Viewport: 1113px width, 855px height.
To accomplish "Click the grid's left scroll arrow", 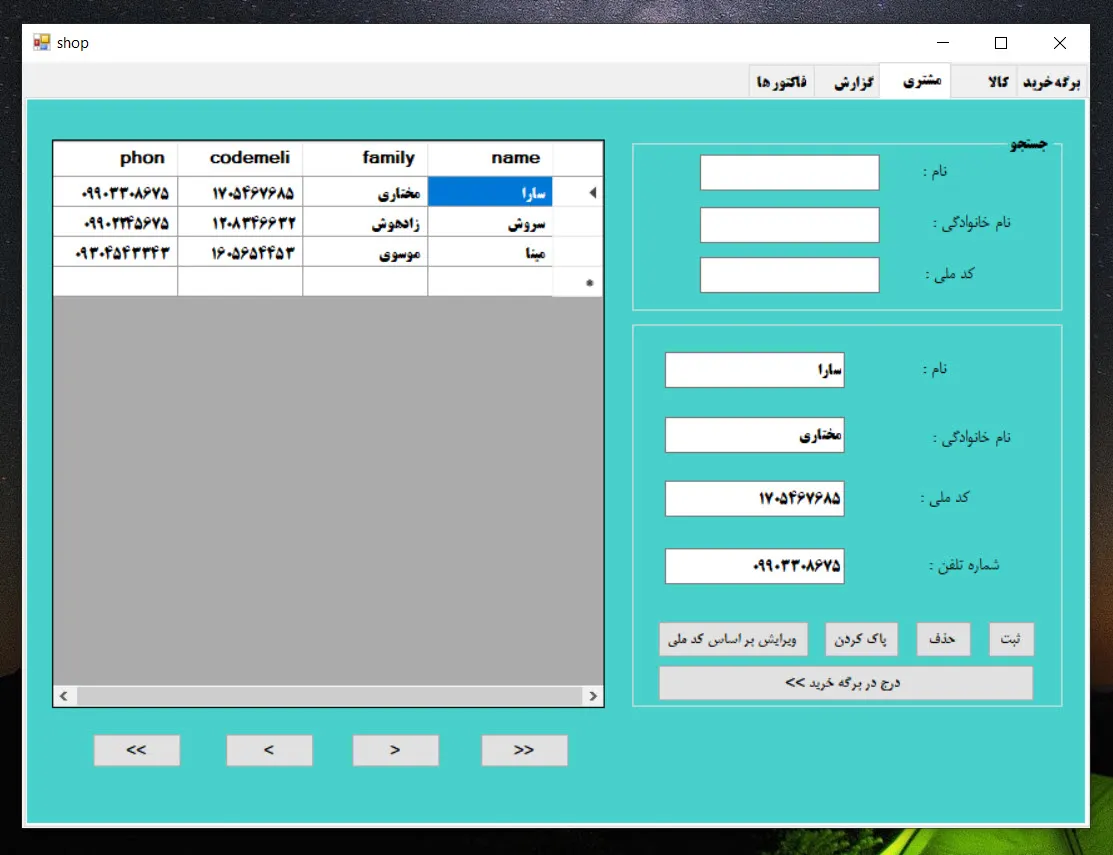I will tap(64, 696).
